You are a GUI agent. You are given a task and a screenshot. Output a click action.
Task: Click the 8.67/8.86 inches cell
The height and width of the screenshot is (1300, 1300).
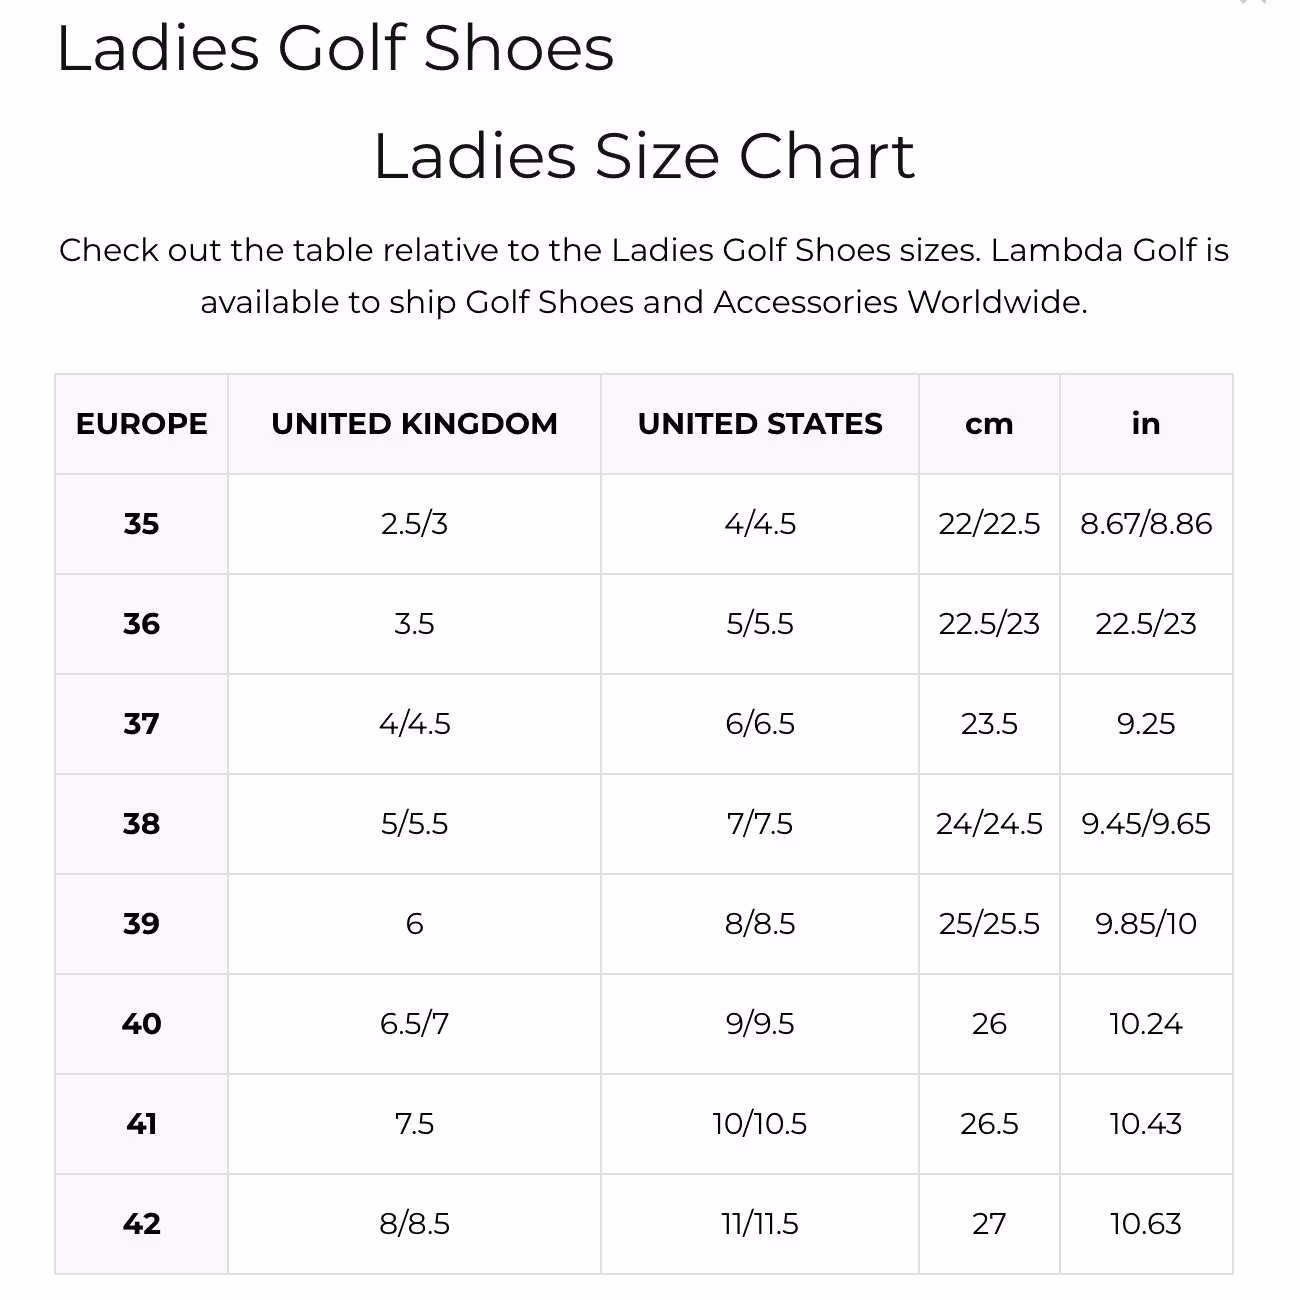point(1146,524)
